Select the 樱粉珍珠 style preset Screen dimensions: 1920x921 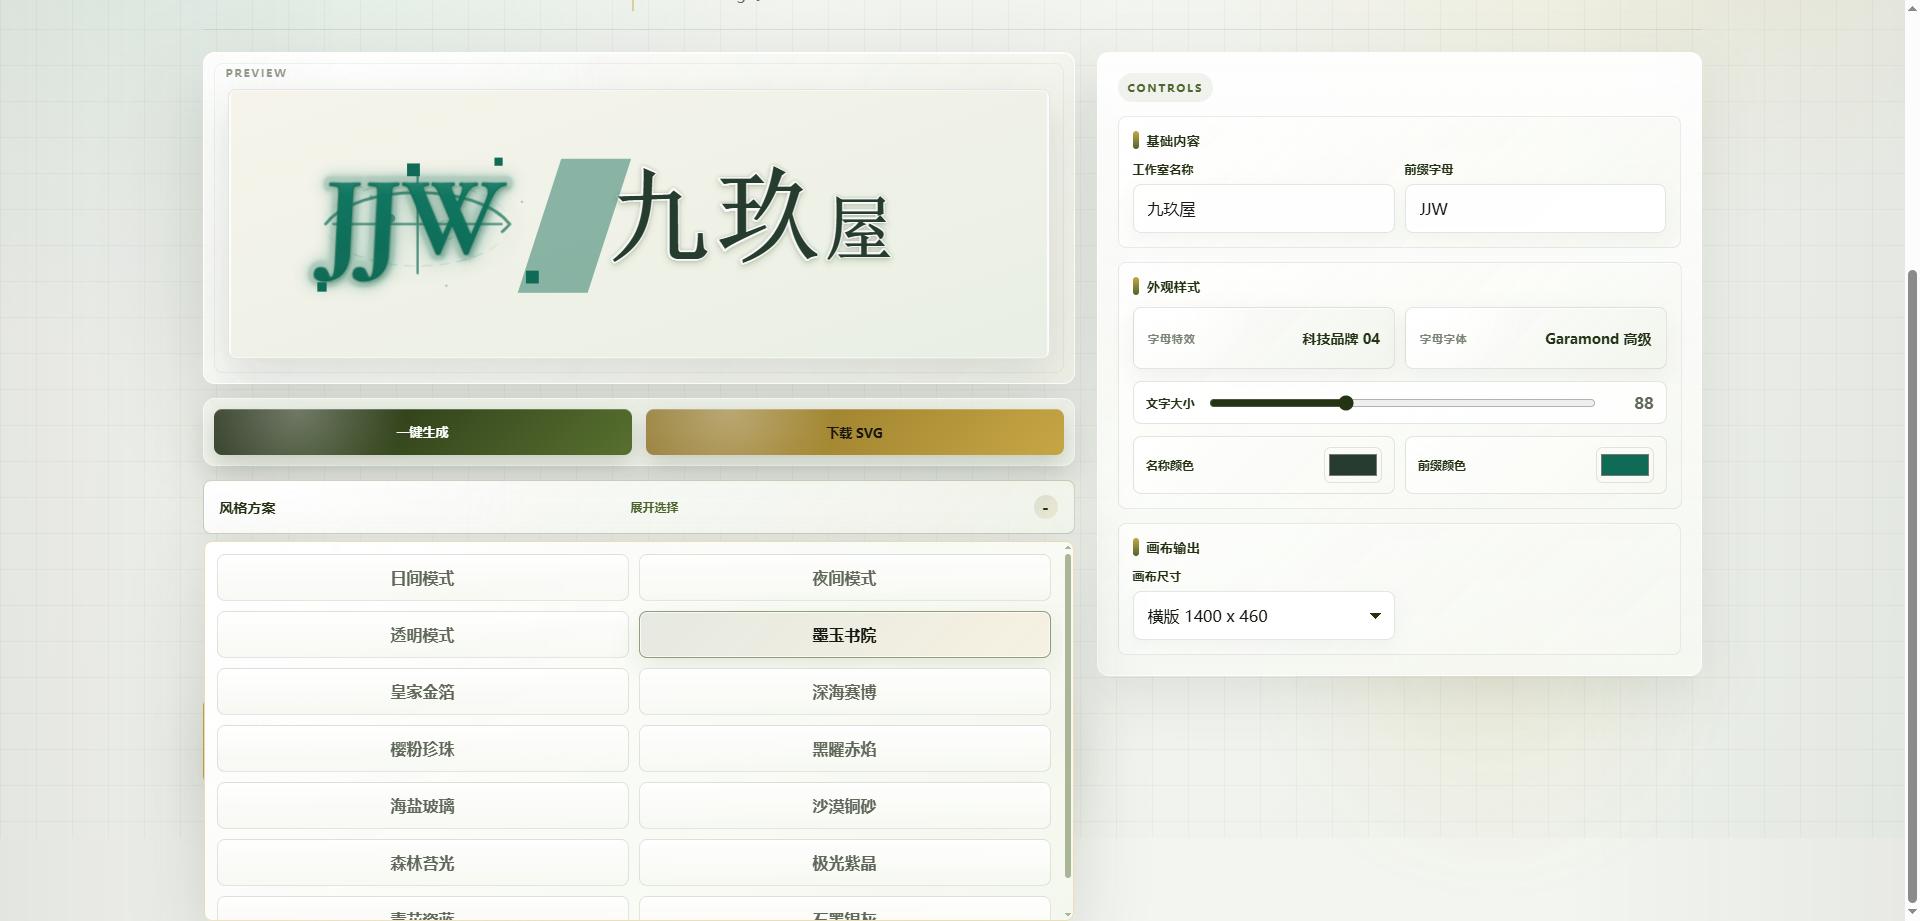pos(422,749)
